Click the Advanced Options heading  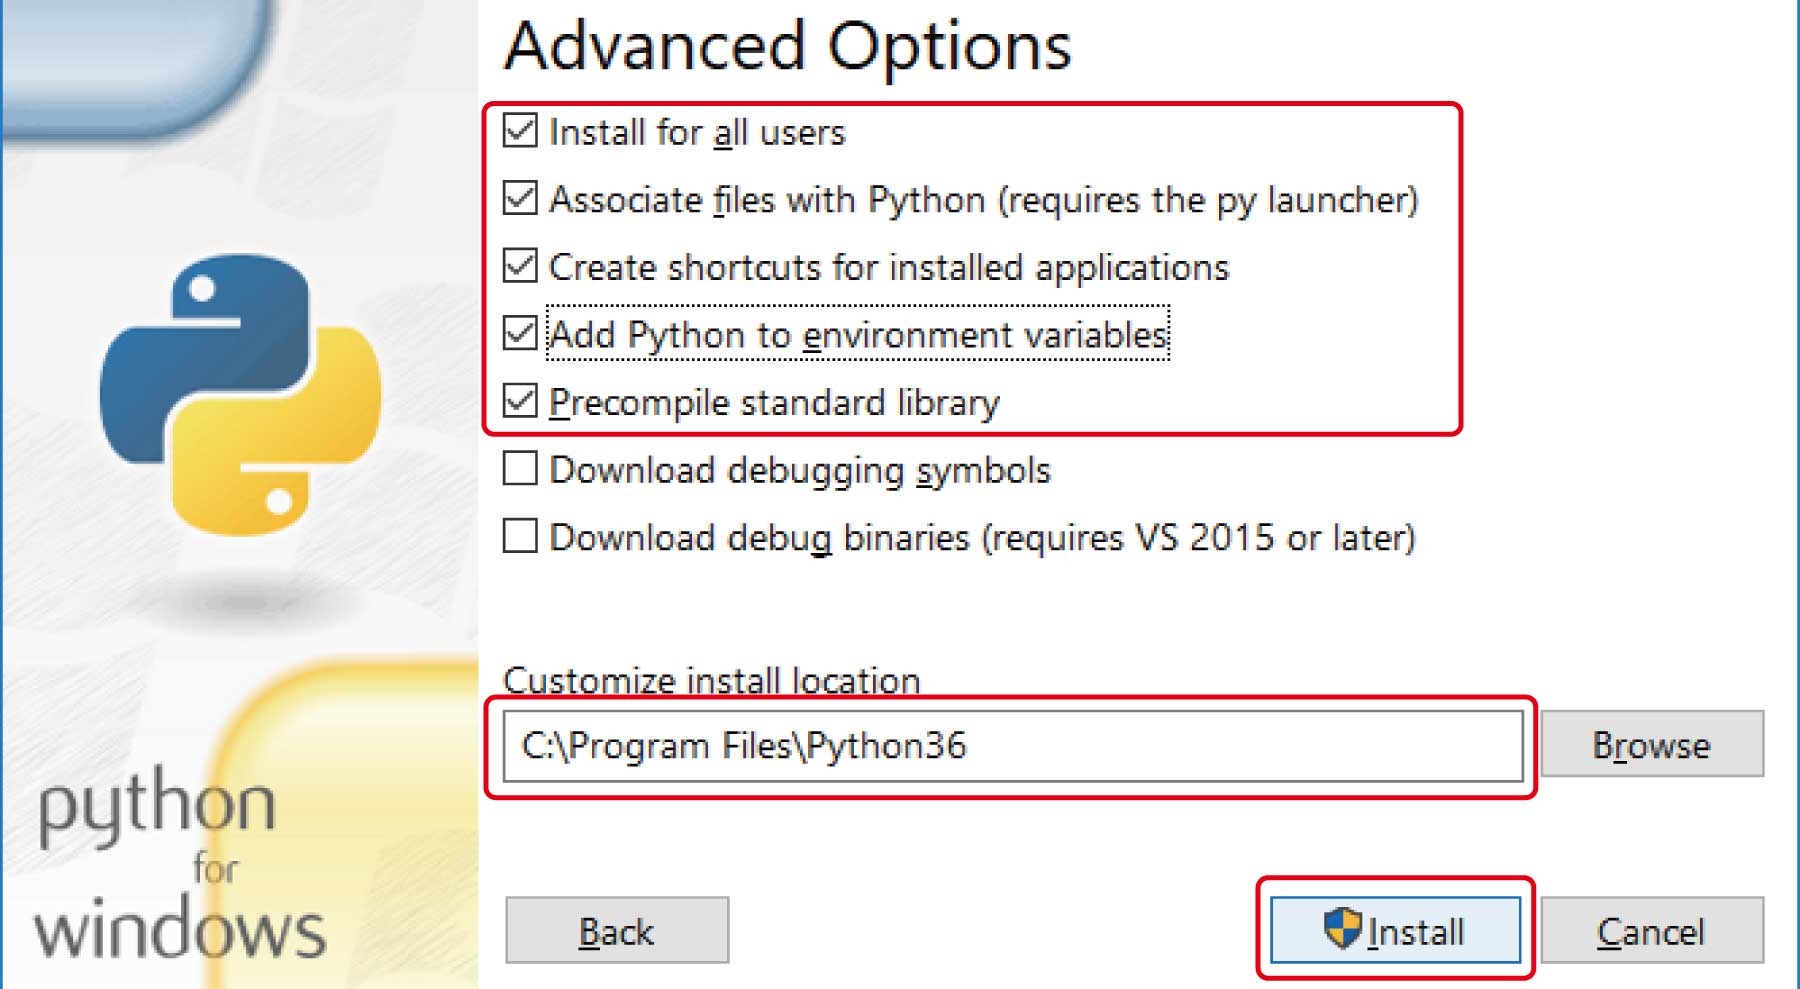[x=788, y=47]
